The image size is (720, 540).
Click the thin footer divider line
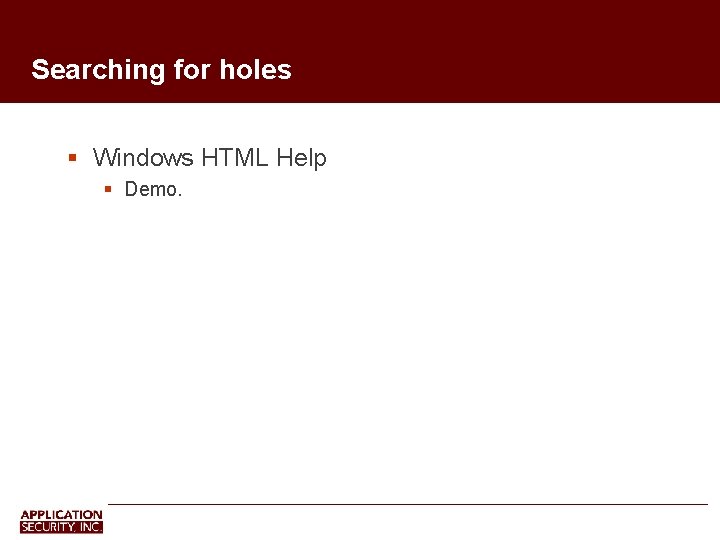408,504
